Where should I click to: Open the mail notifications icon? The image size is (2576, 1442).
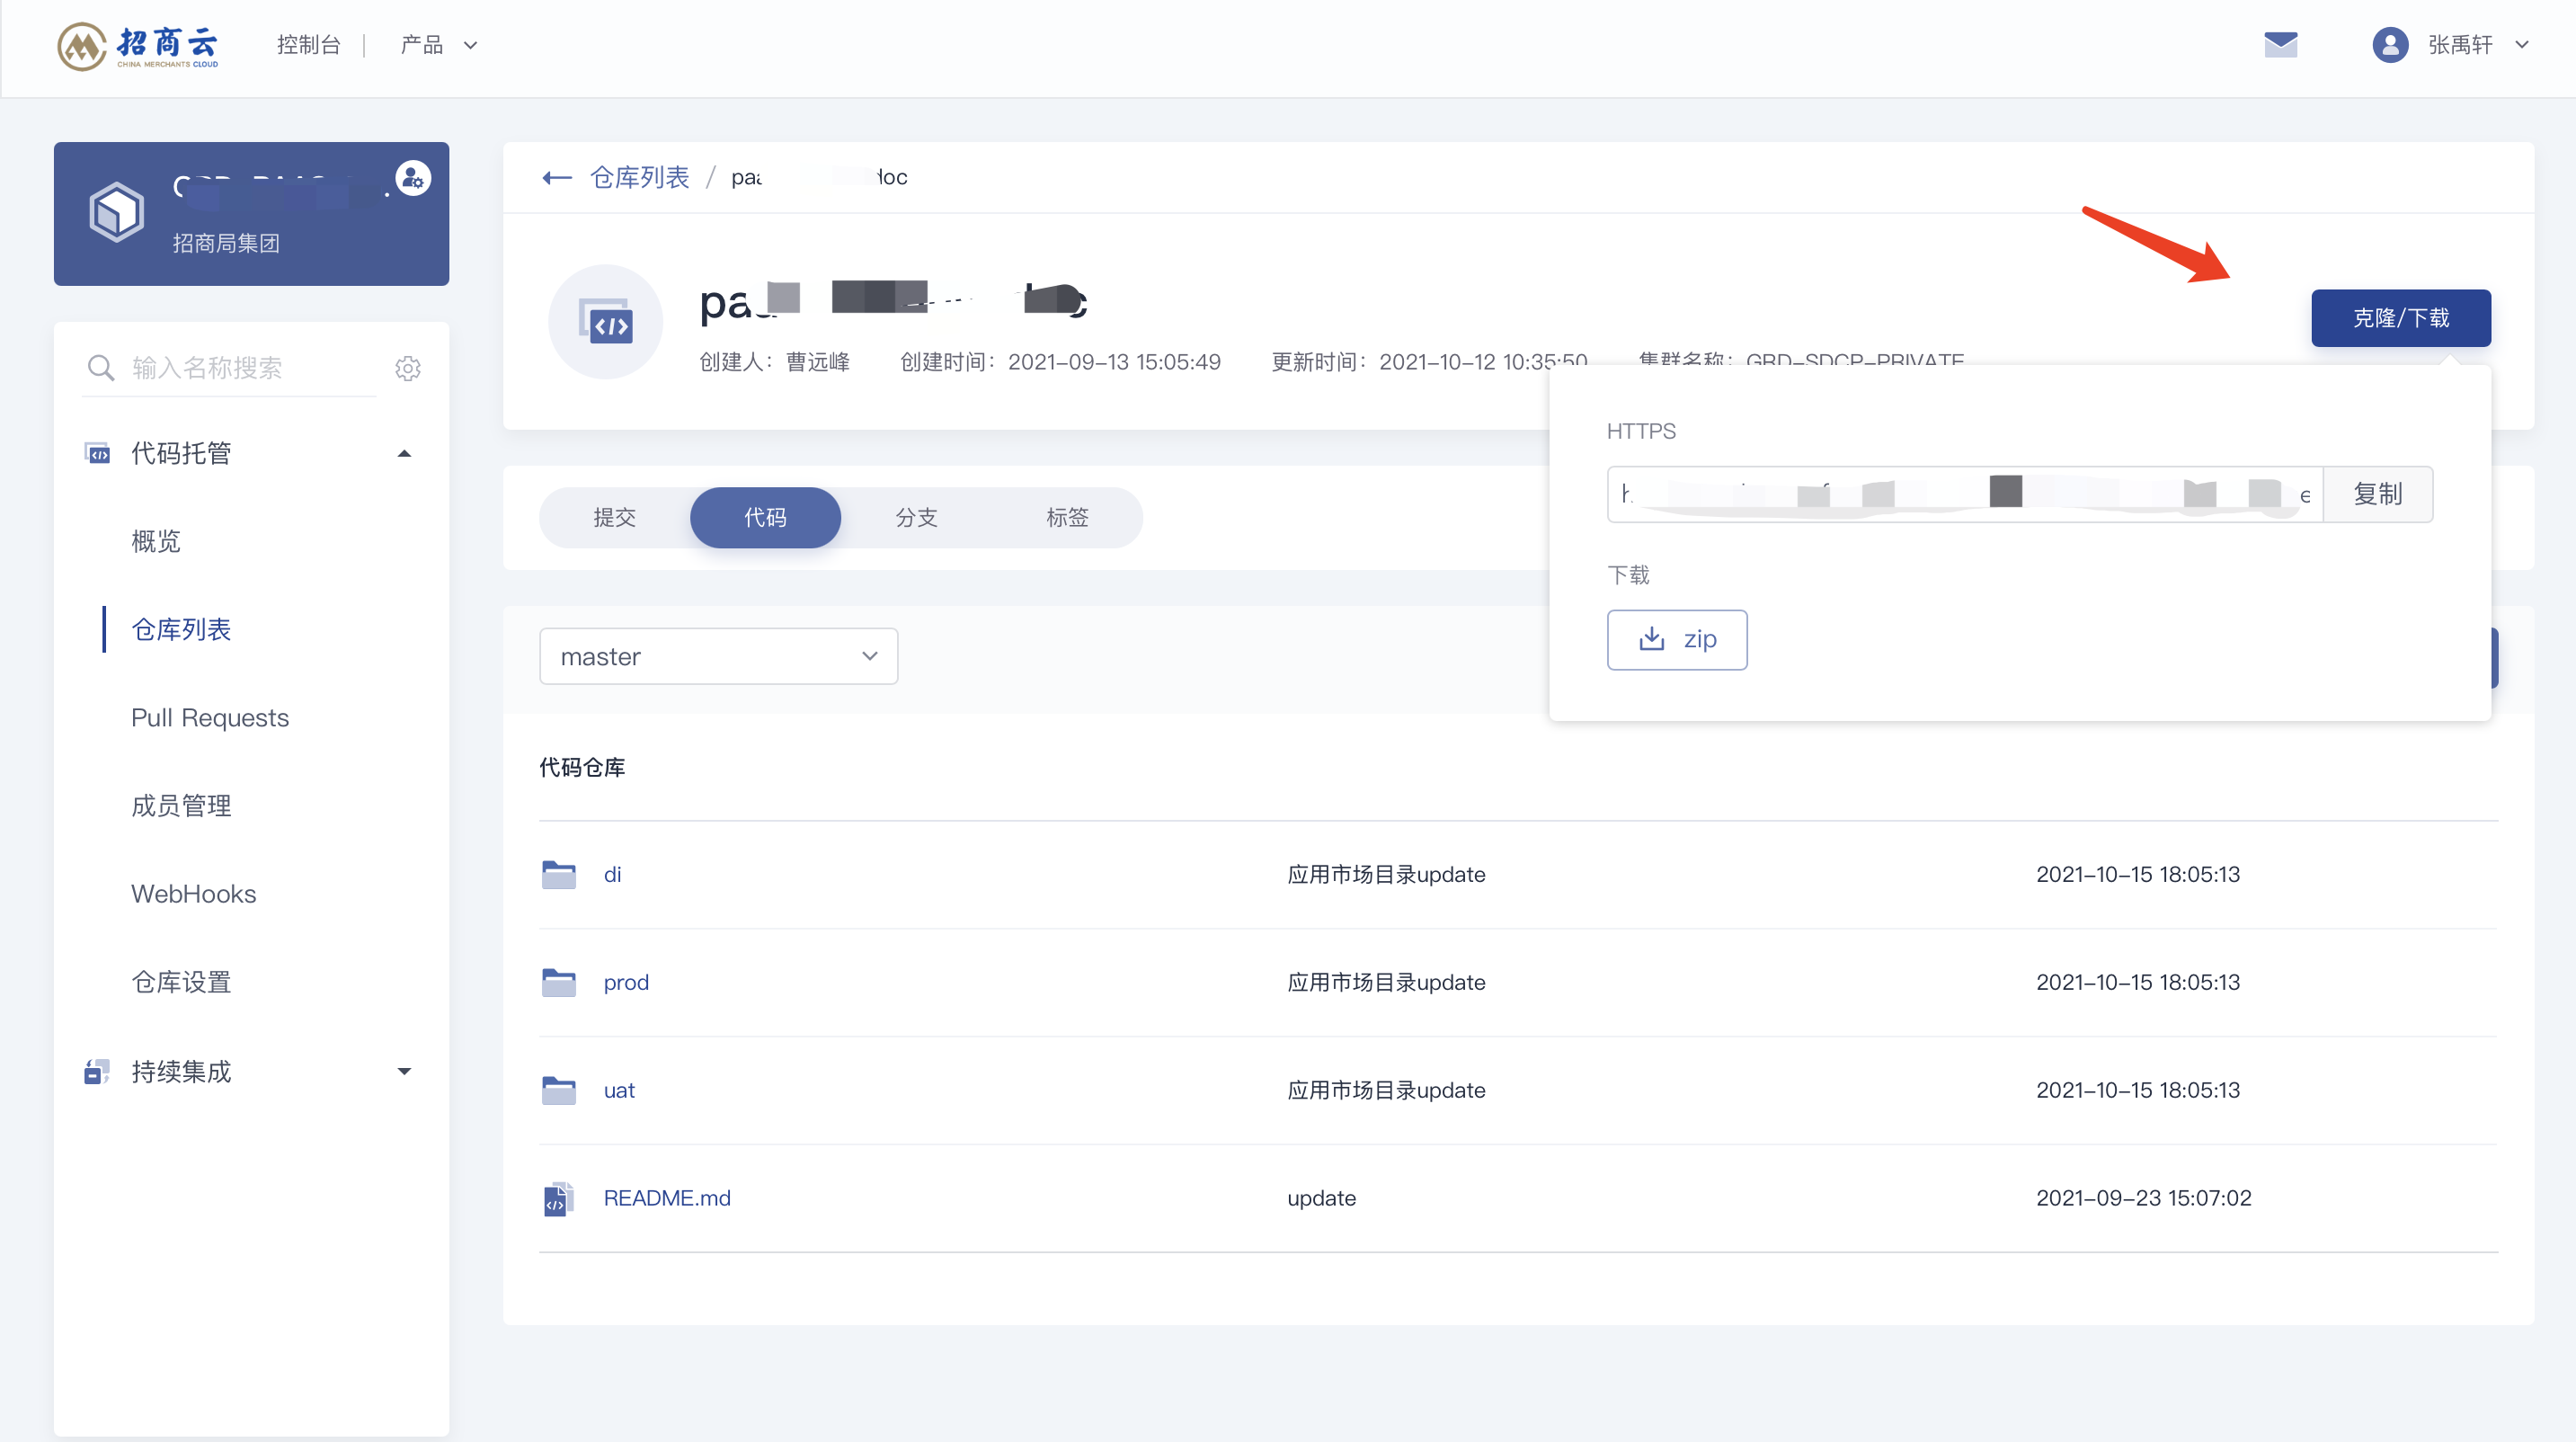2280,45
